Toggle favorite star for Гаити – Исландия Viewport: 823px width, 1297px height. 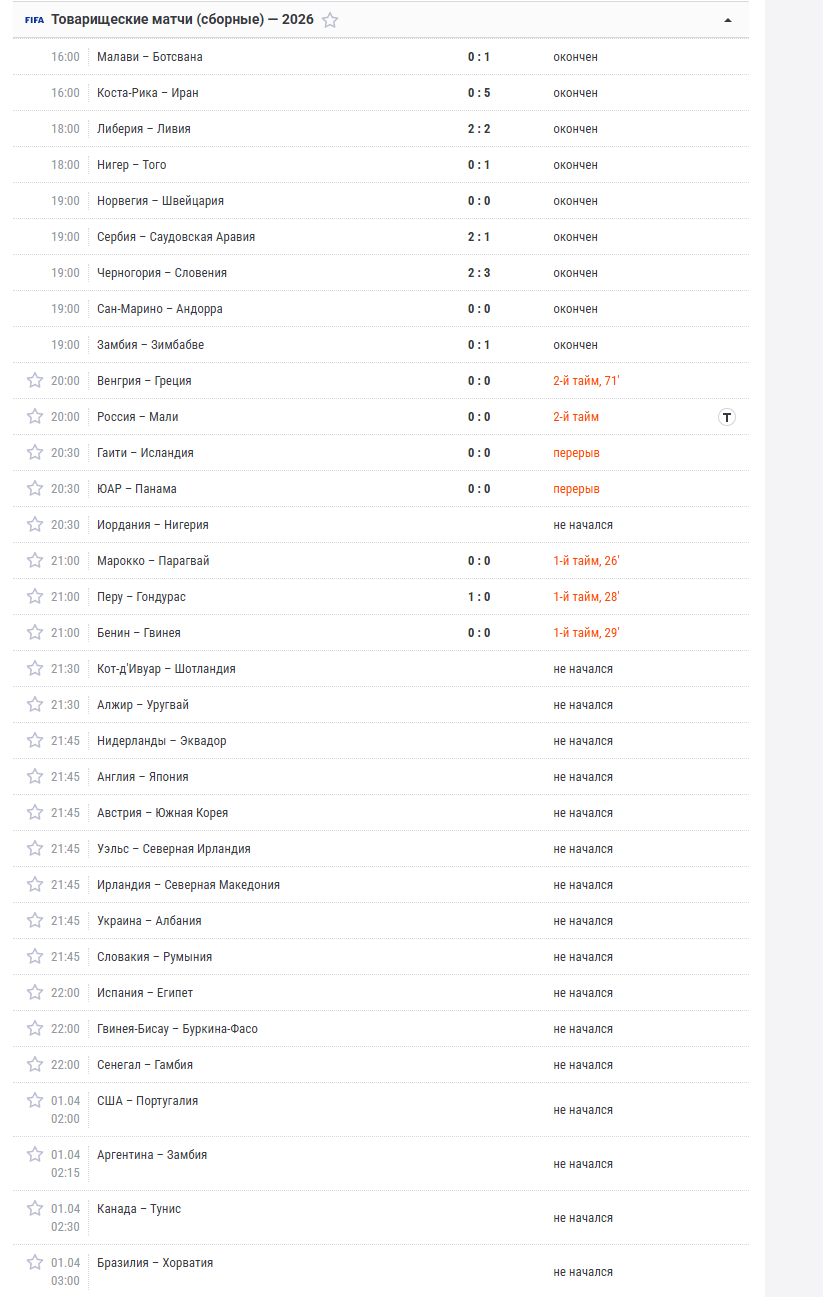[x=35, y=453]
